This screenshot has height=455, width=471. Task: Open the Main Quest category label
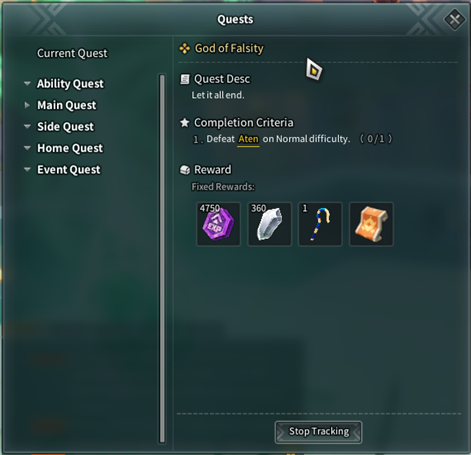click(67, 105)
